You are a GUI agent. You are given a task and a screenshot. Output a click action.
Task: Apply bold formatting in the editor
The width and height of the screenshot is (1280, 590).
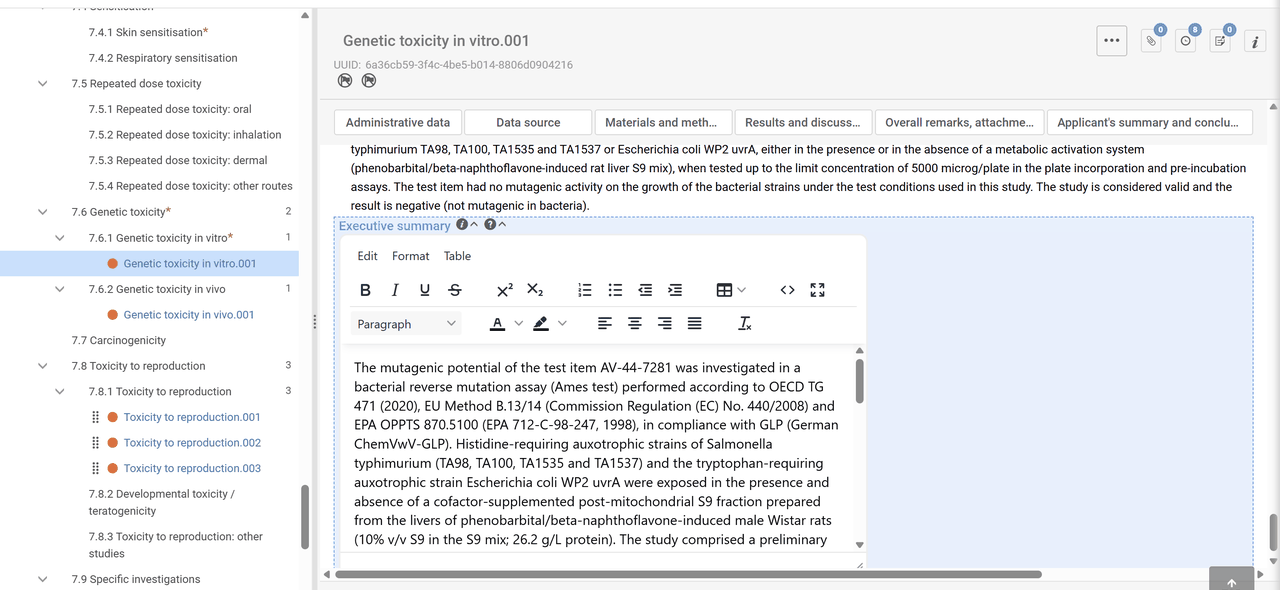(365, 290)
